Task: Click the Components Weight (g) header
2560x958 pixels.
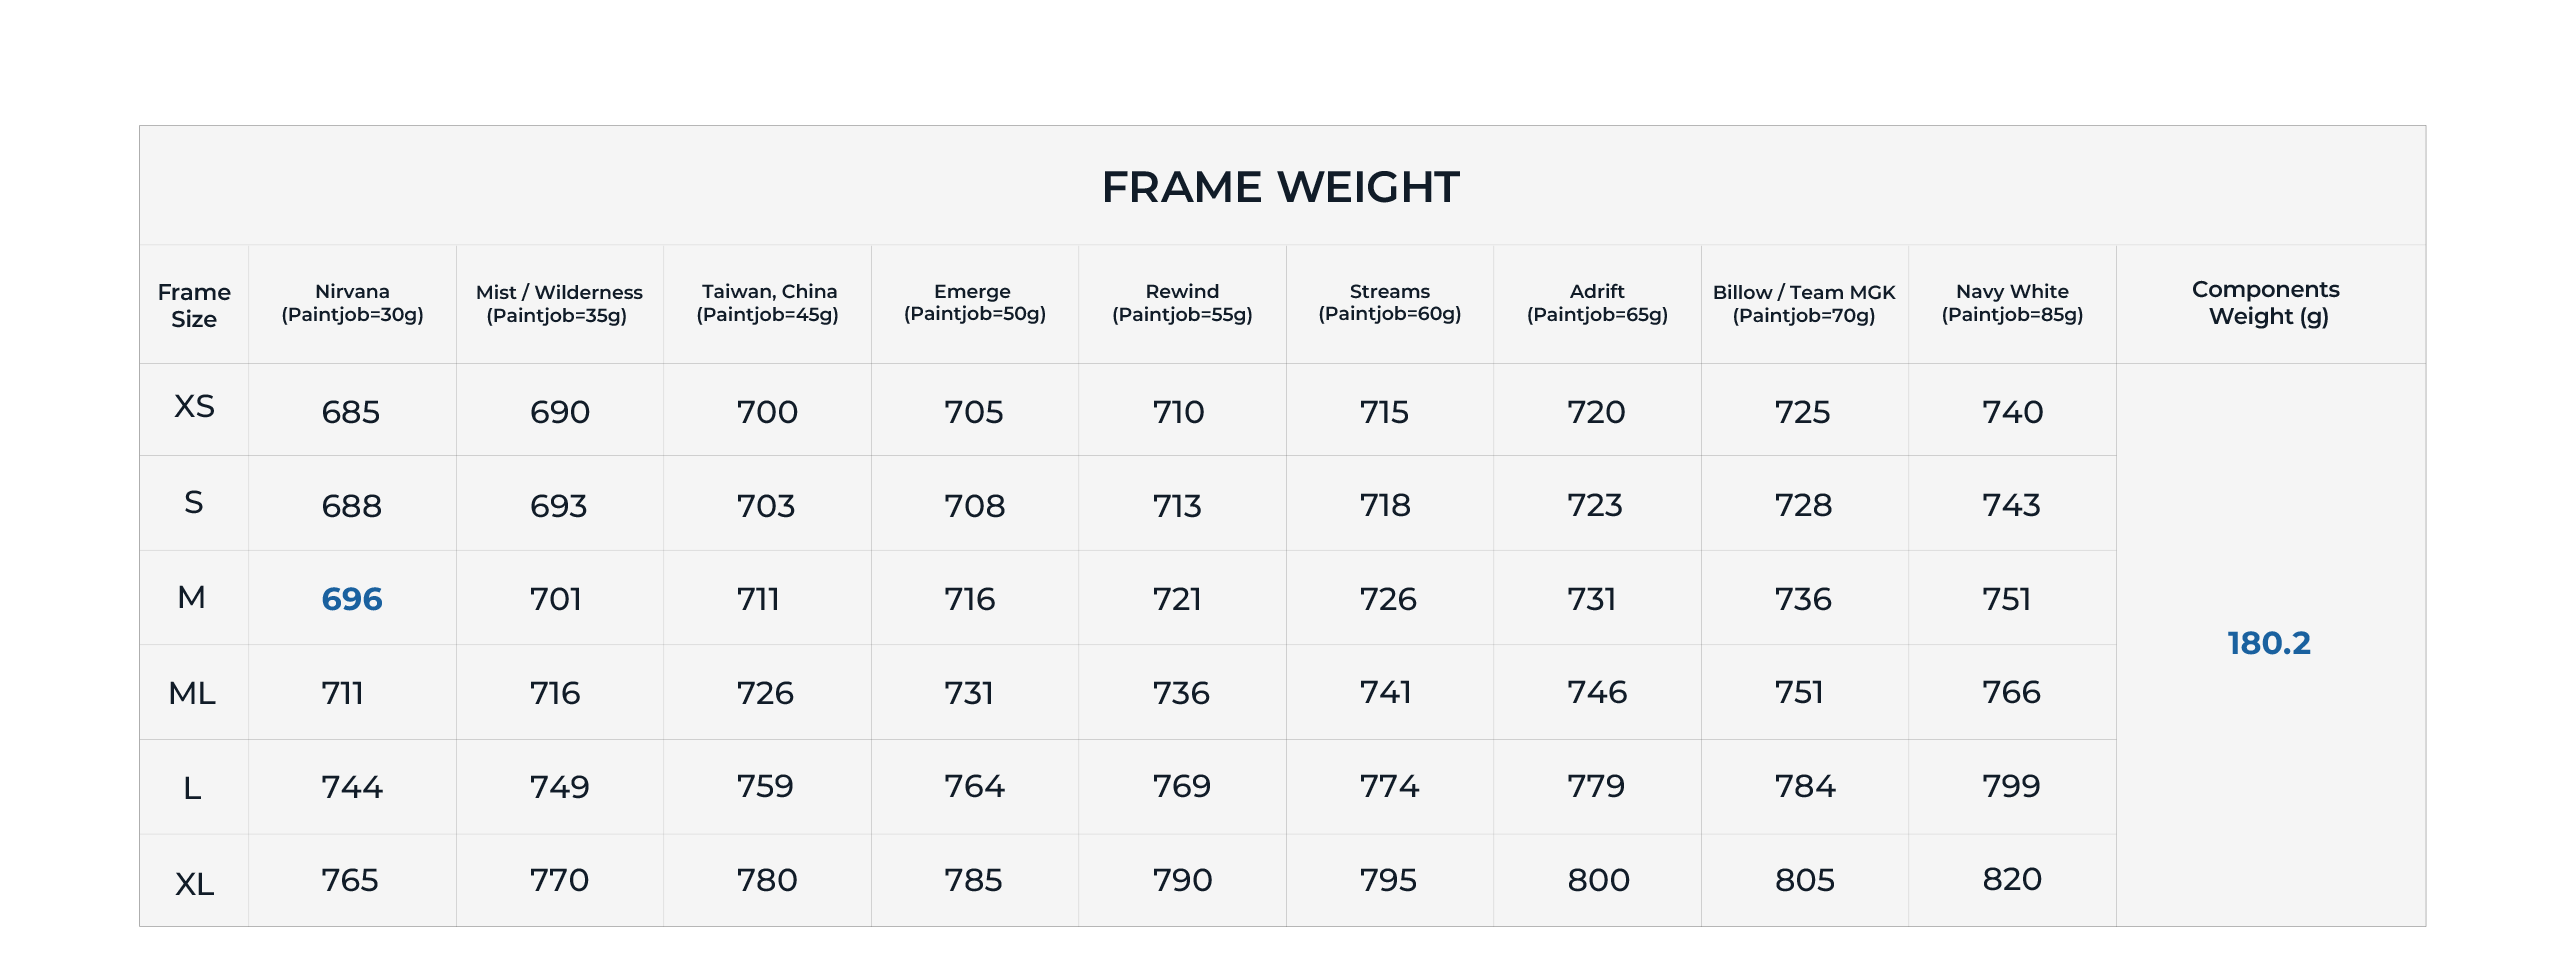Action: pos(2267,303)
